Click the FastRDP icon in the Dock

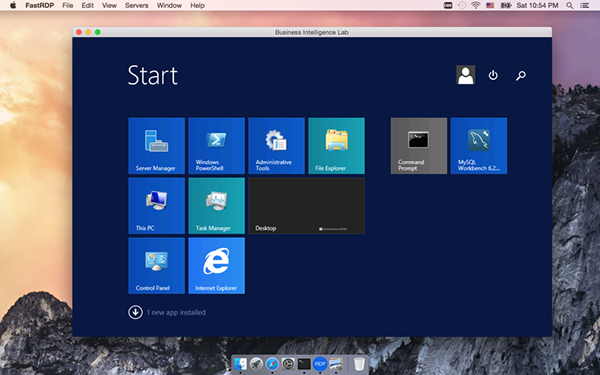pyautogui.click(x=320, y=364)
